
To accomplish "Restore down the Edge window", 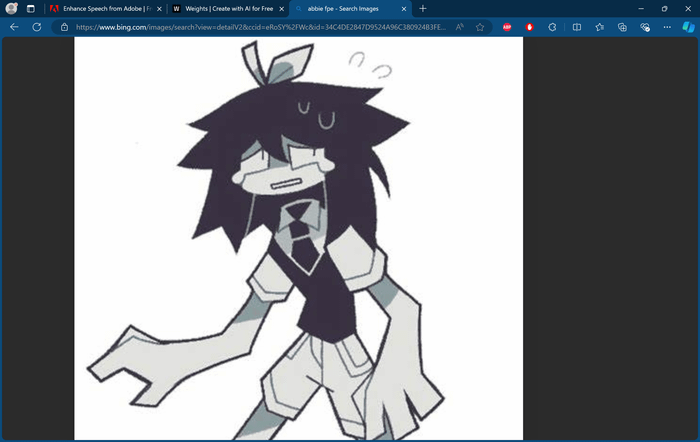I will point(664,8).
